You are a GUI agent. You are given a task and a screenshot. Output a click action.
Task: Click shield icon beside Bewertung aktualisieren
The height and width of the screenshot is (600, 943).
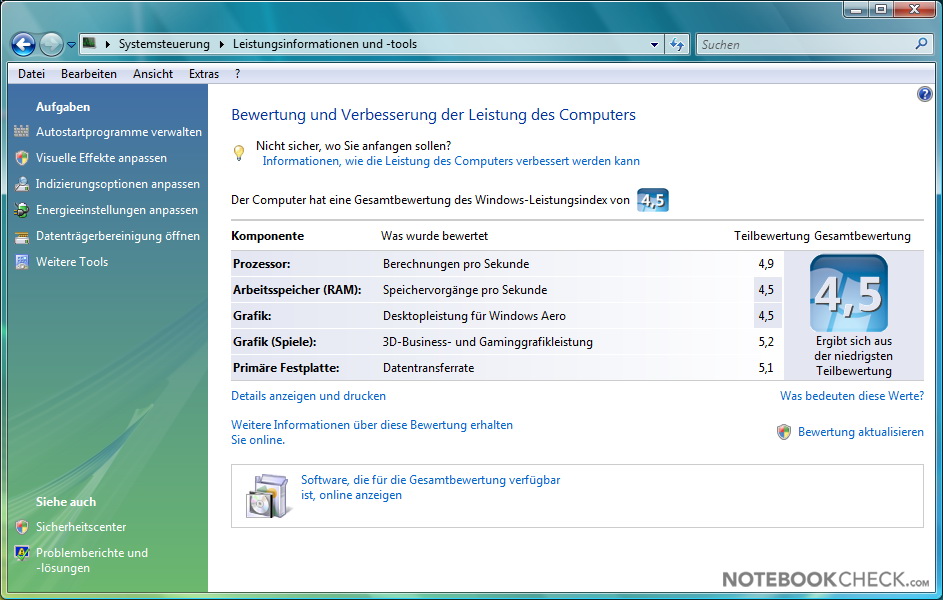pos(784,432)
